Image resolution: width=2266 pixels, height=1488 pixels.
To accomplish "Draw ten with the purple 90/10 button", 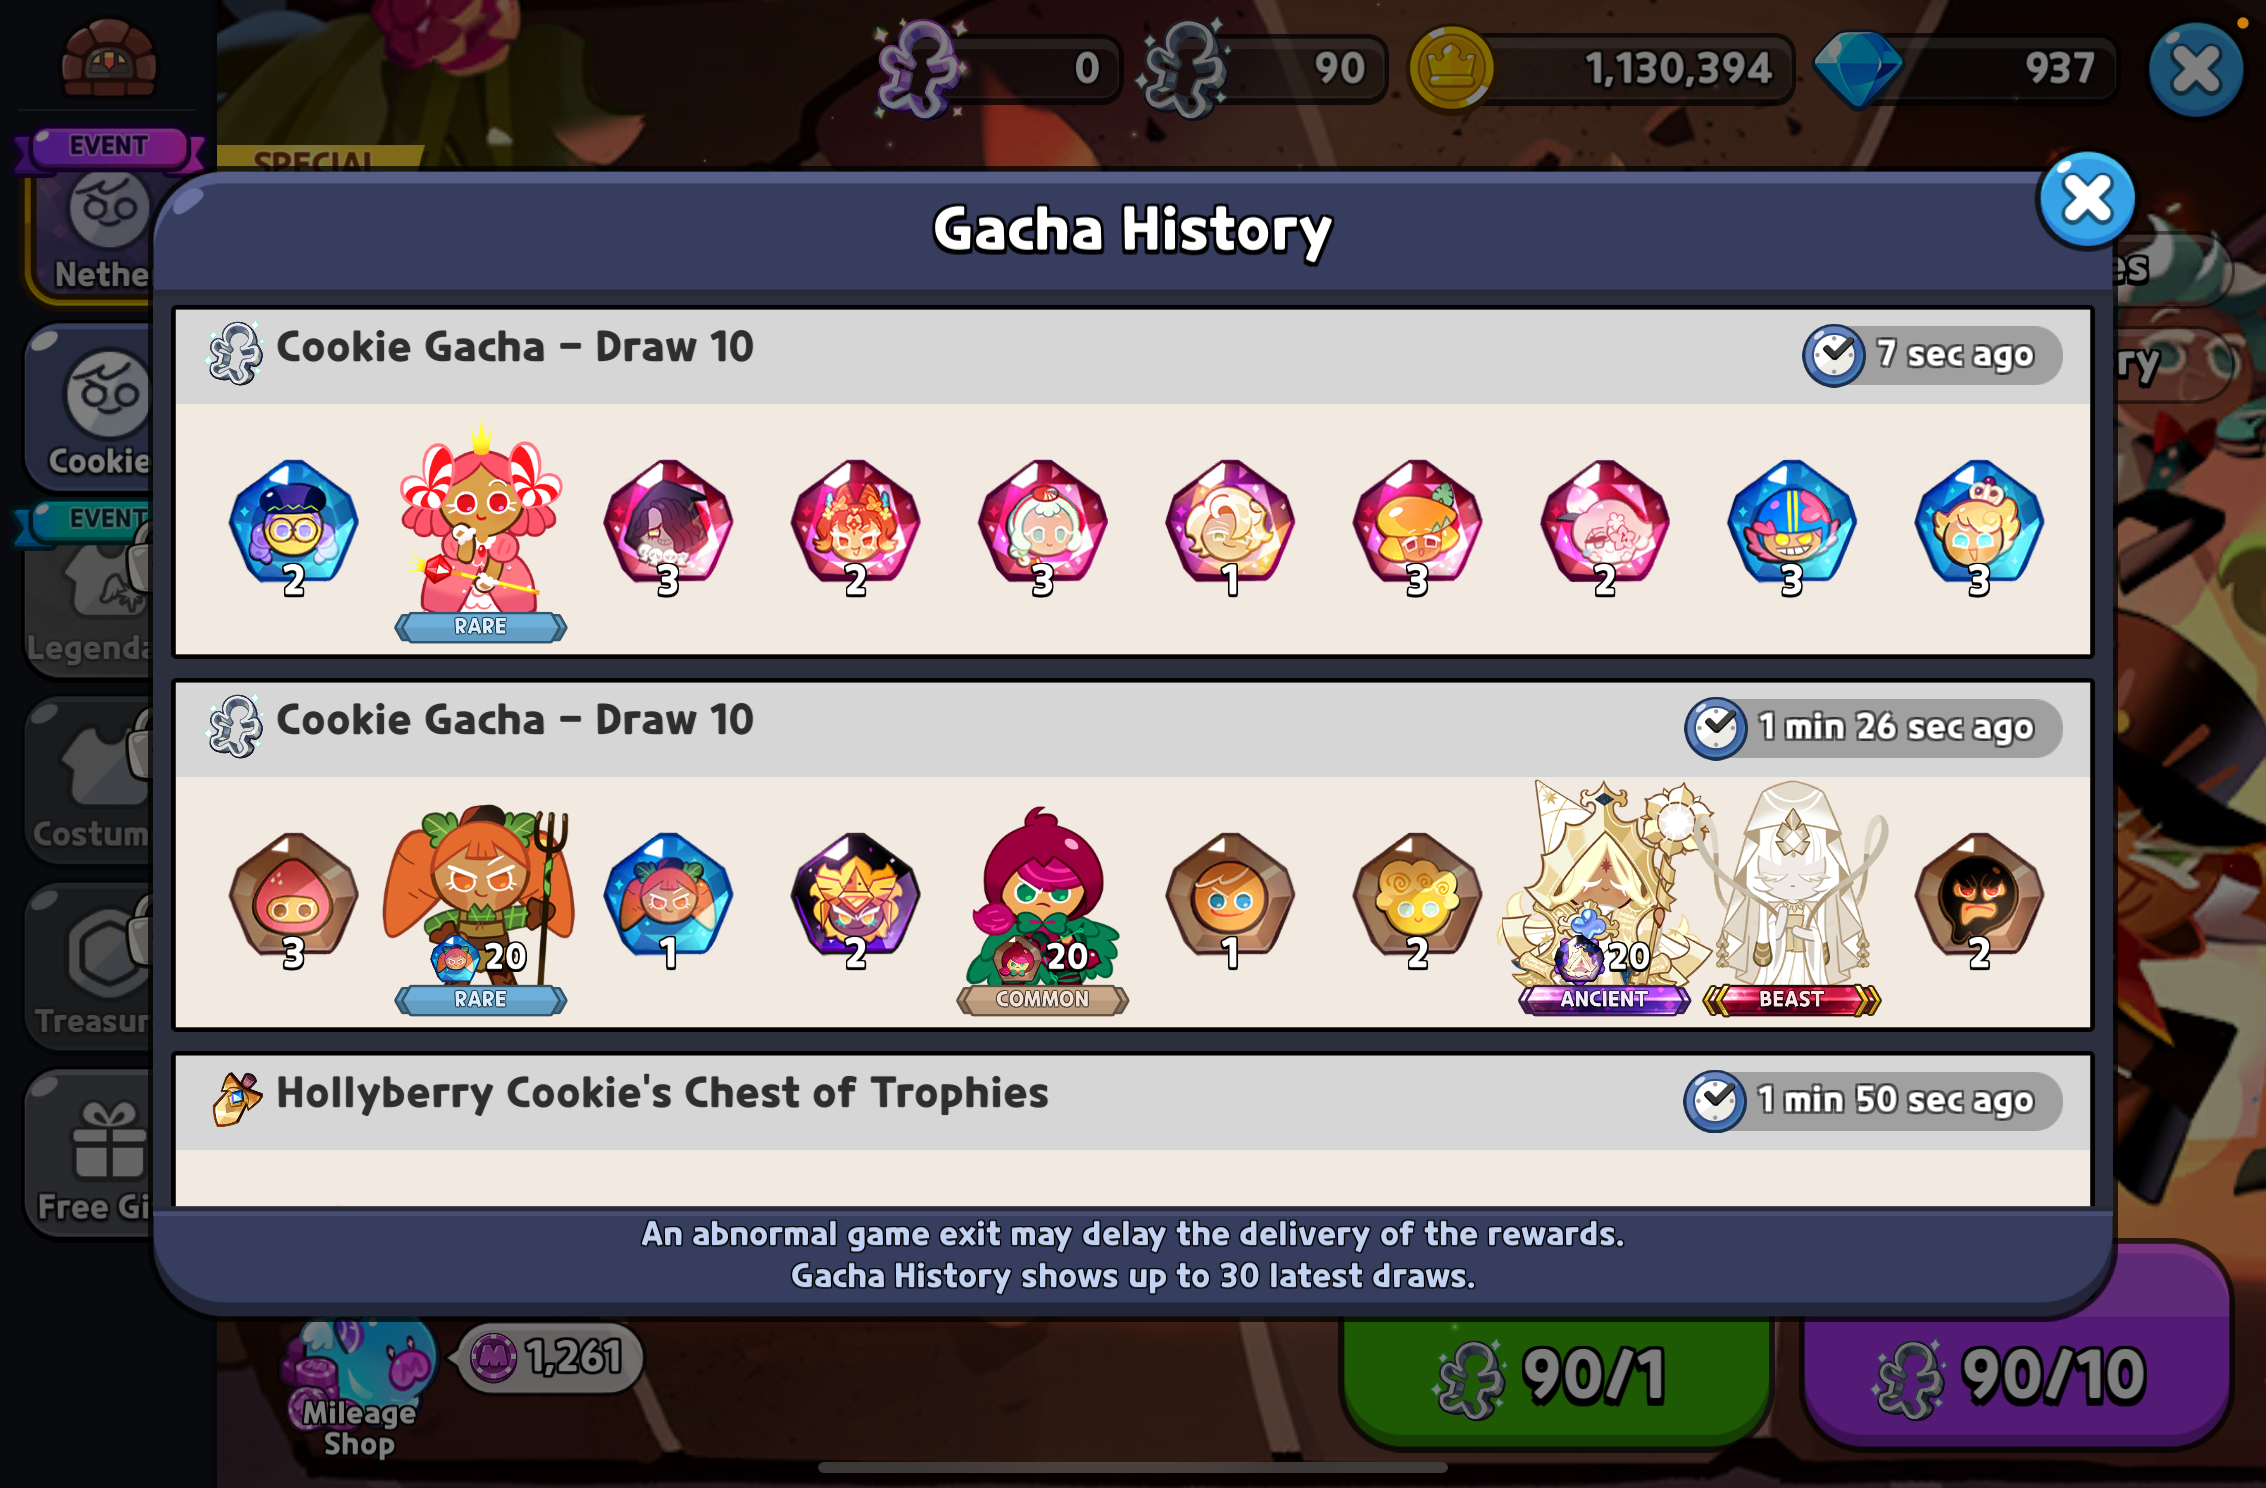I will coord(2014,1378).
